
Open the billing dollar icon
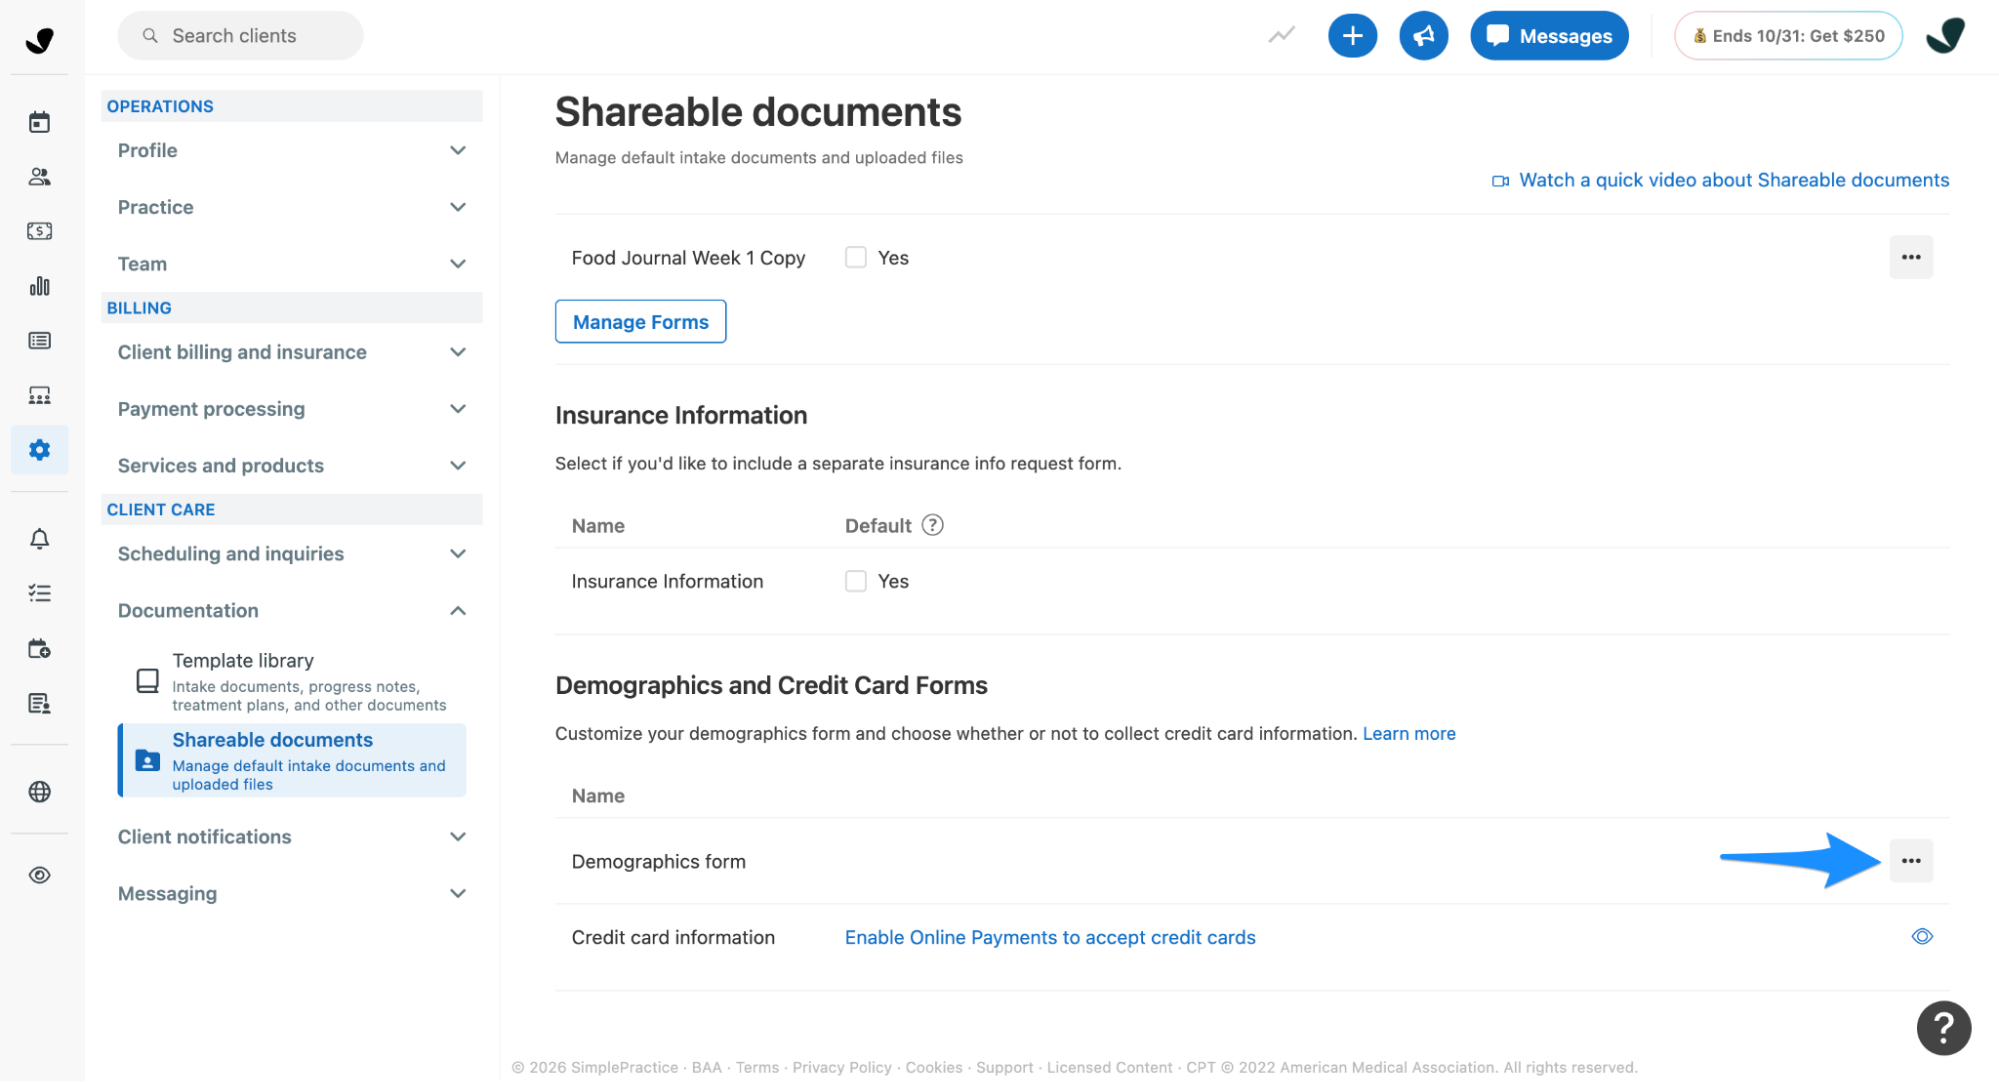point(39,231)
